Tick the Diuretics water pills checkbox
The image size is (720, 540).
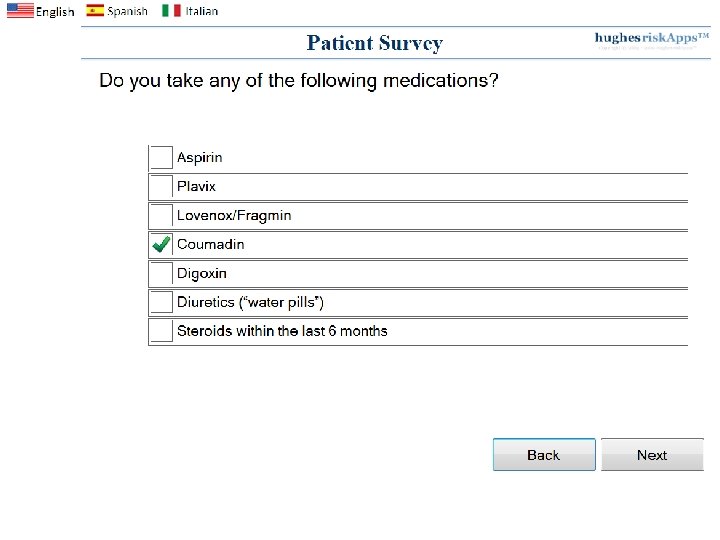coord(161,302)
